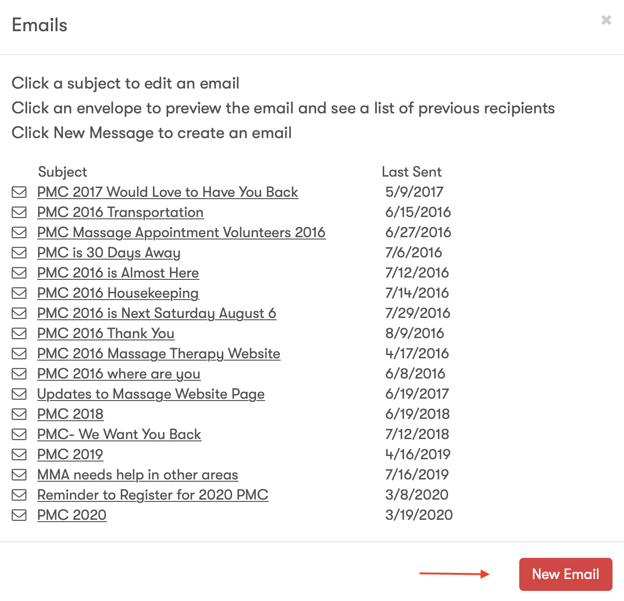This screenshot has width=624, height=601.
Task: Preview the PMC 2020 email envelope
Action: [19, 515]
